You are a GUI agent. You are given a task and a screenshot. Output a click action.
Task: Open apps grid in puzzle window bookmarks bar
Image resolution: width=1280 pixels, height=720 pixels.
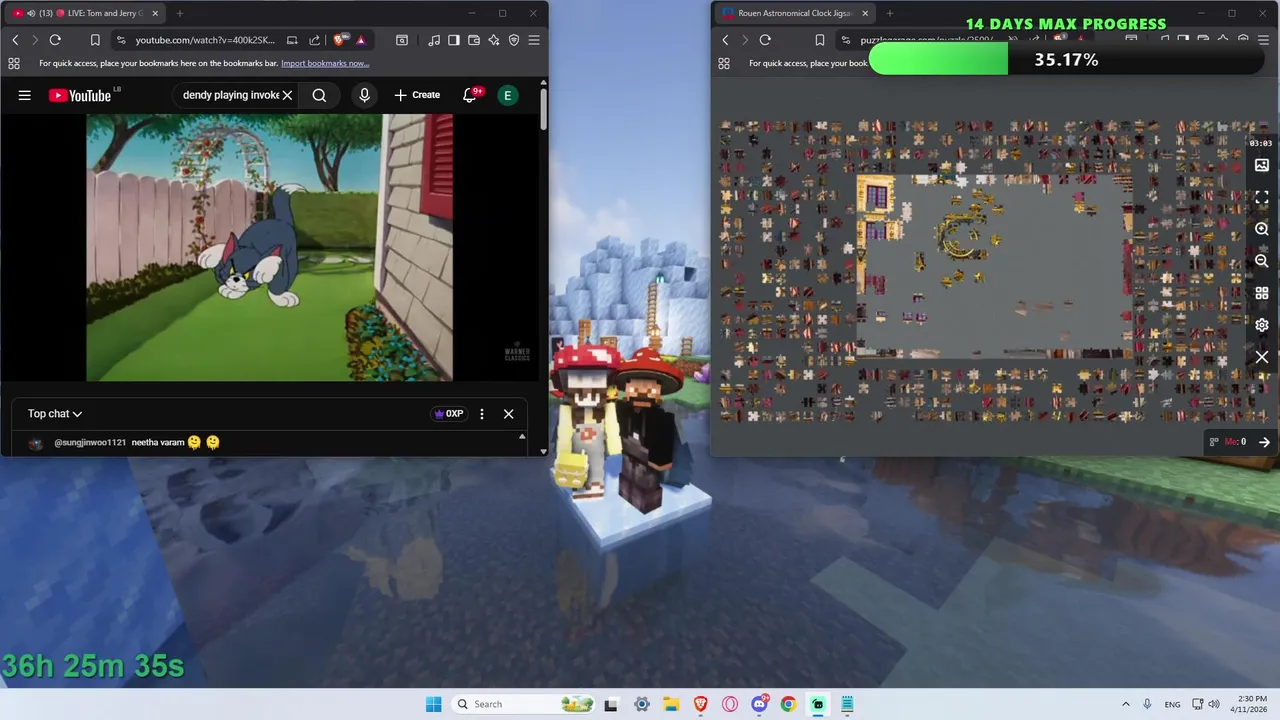tap(723, 63)
